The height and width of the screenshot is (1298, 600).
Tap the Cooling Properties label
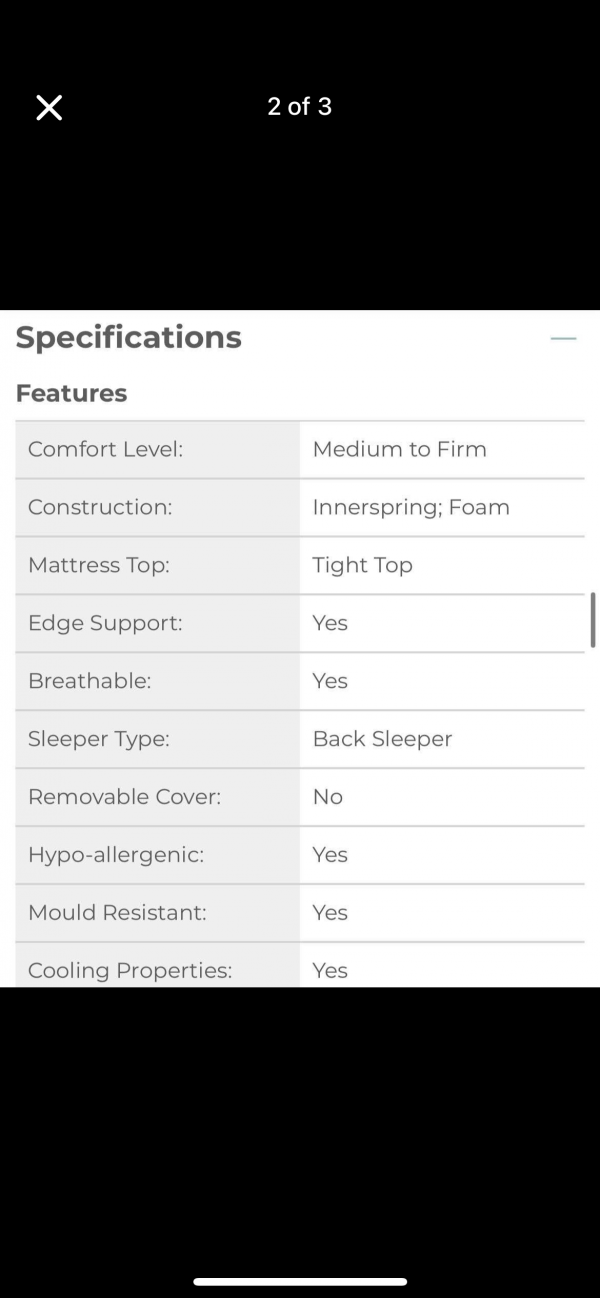130,971
